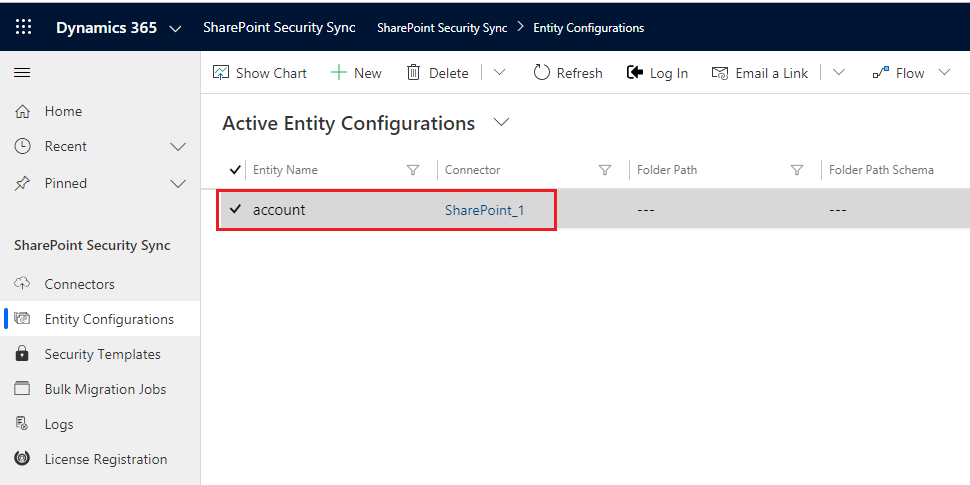This screenshot has width=970, height=485.
Task: Toggle the select-all rows checkmark
Action: [235, 170]
